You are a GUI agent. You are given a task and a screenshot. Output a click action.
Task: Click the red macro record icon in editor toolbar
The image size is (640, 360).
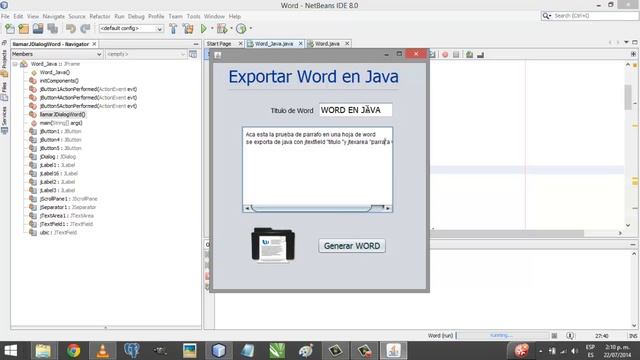coord(445,55)
